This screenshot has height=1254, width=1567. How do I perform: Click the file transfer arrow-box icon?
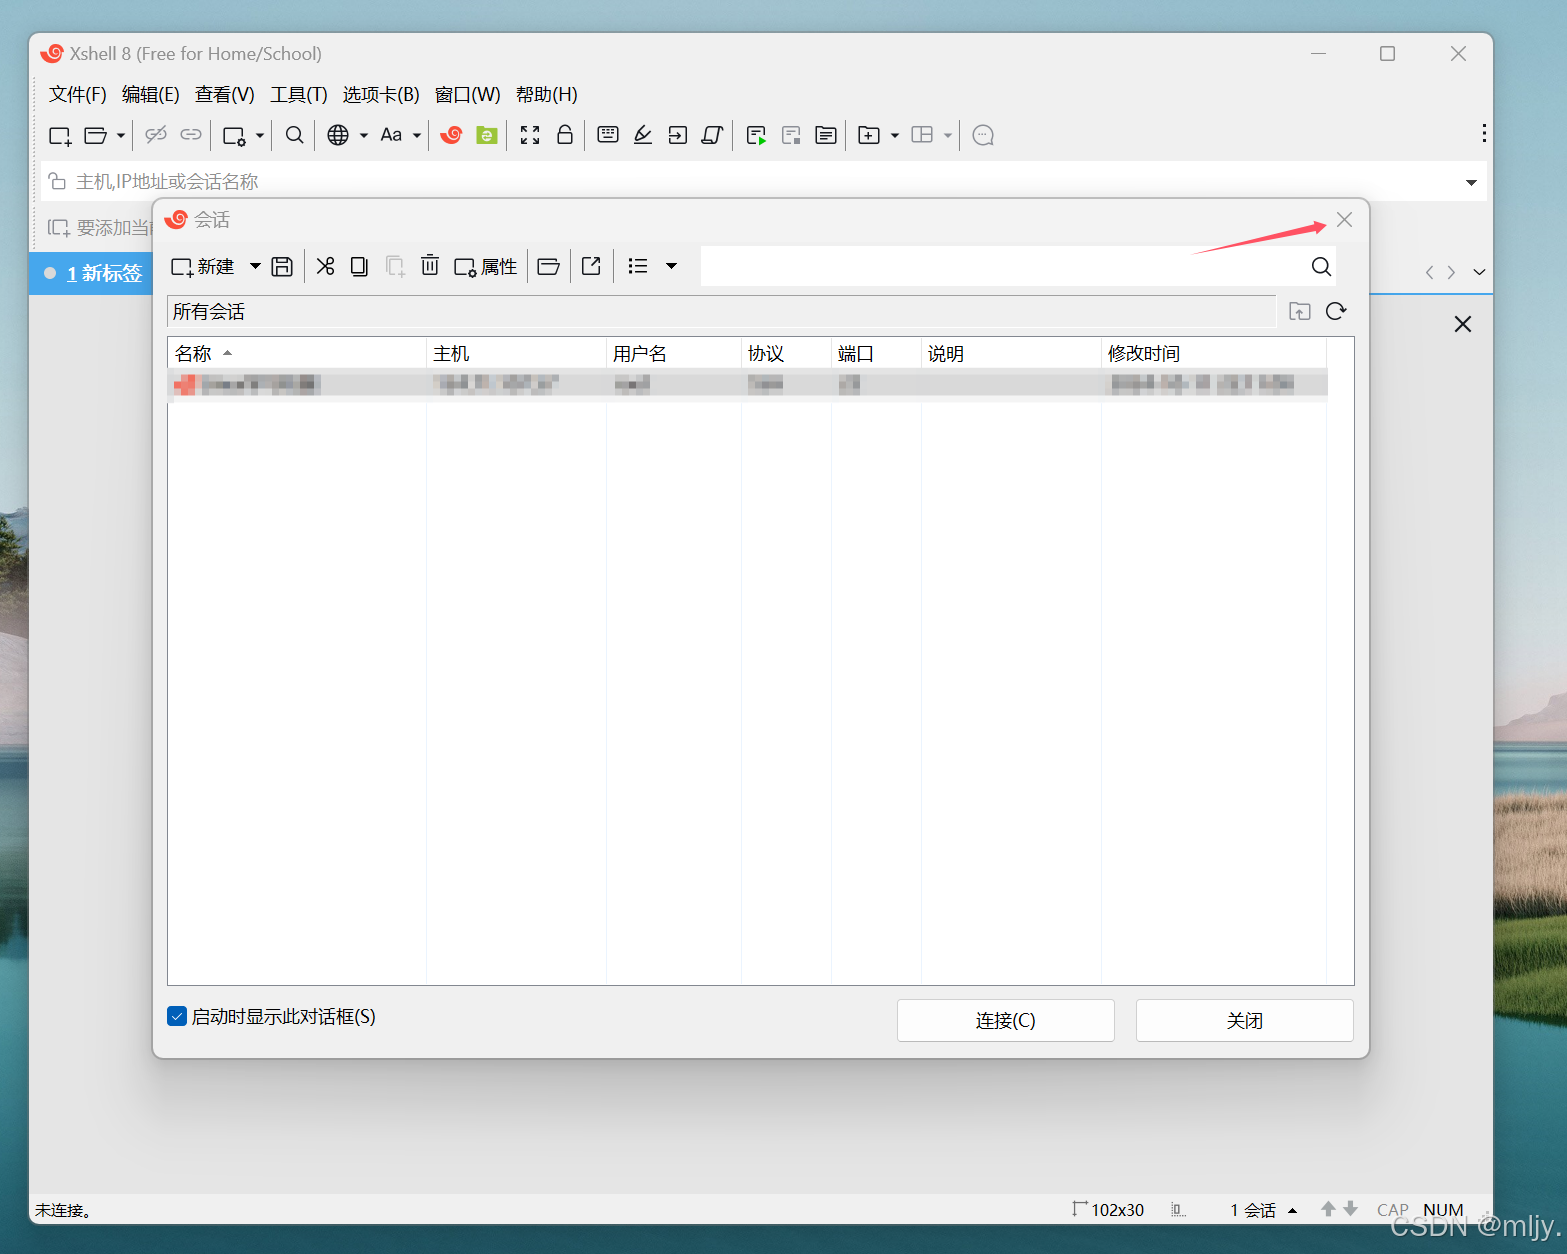pyautogui.click(x=678, y=135)
